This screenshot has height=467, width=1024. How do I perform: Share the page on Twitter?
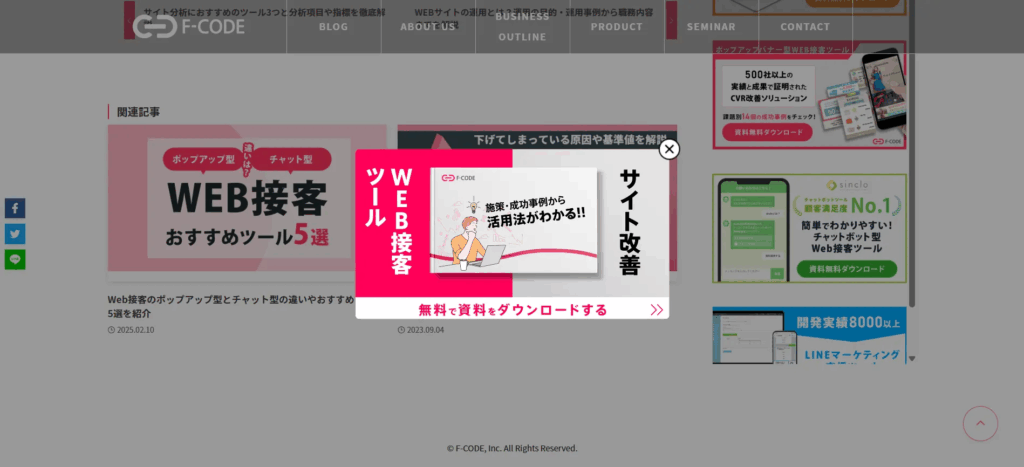coord(15,234)
